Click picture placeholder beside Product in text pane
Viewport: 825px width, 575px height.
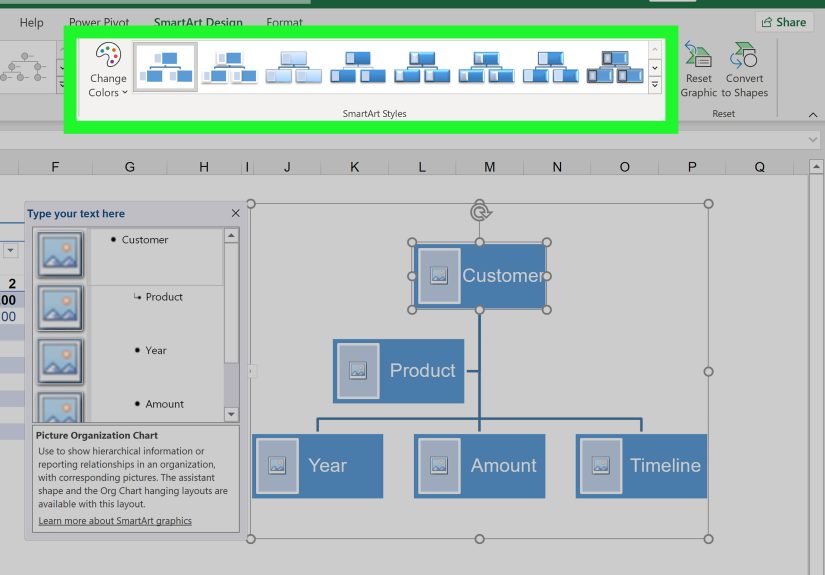click(x=60, y=308)
